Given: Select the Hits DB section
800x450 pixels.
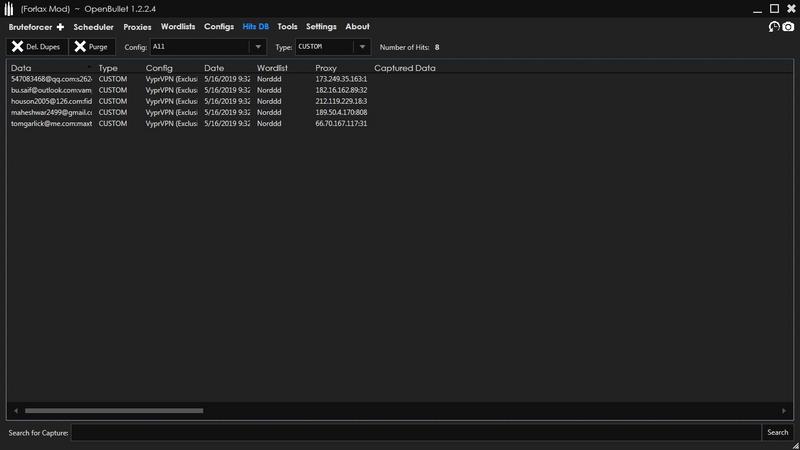Looking at the screenshot, I should [x=256, y=27].
